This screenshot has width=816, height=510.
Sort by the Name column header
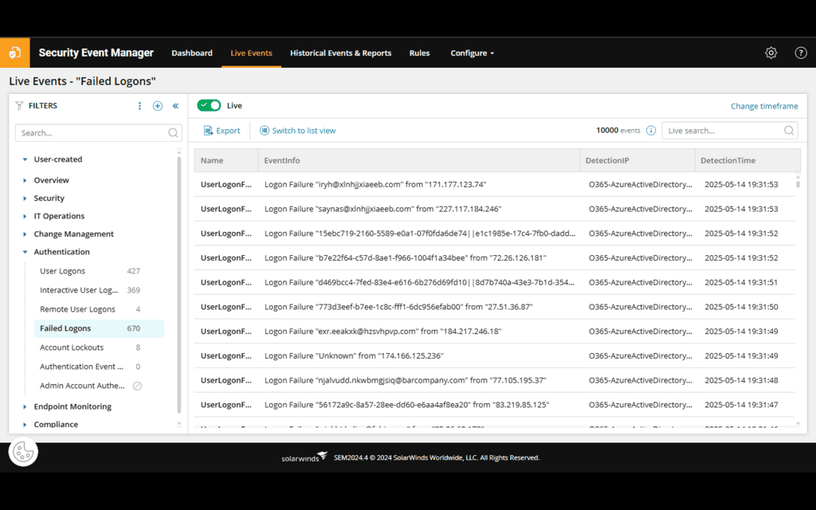[x=226, y=160]
